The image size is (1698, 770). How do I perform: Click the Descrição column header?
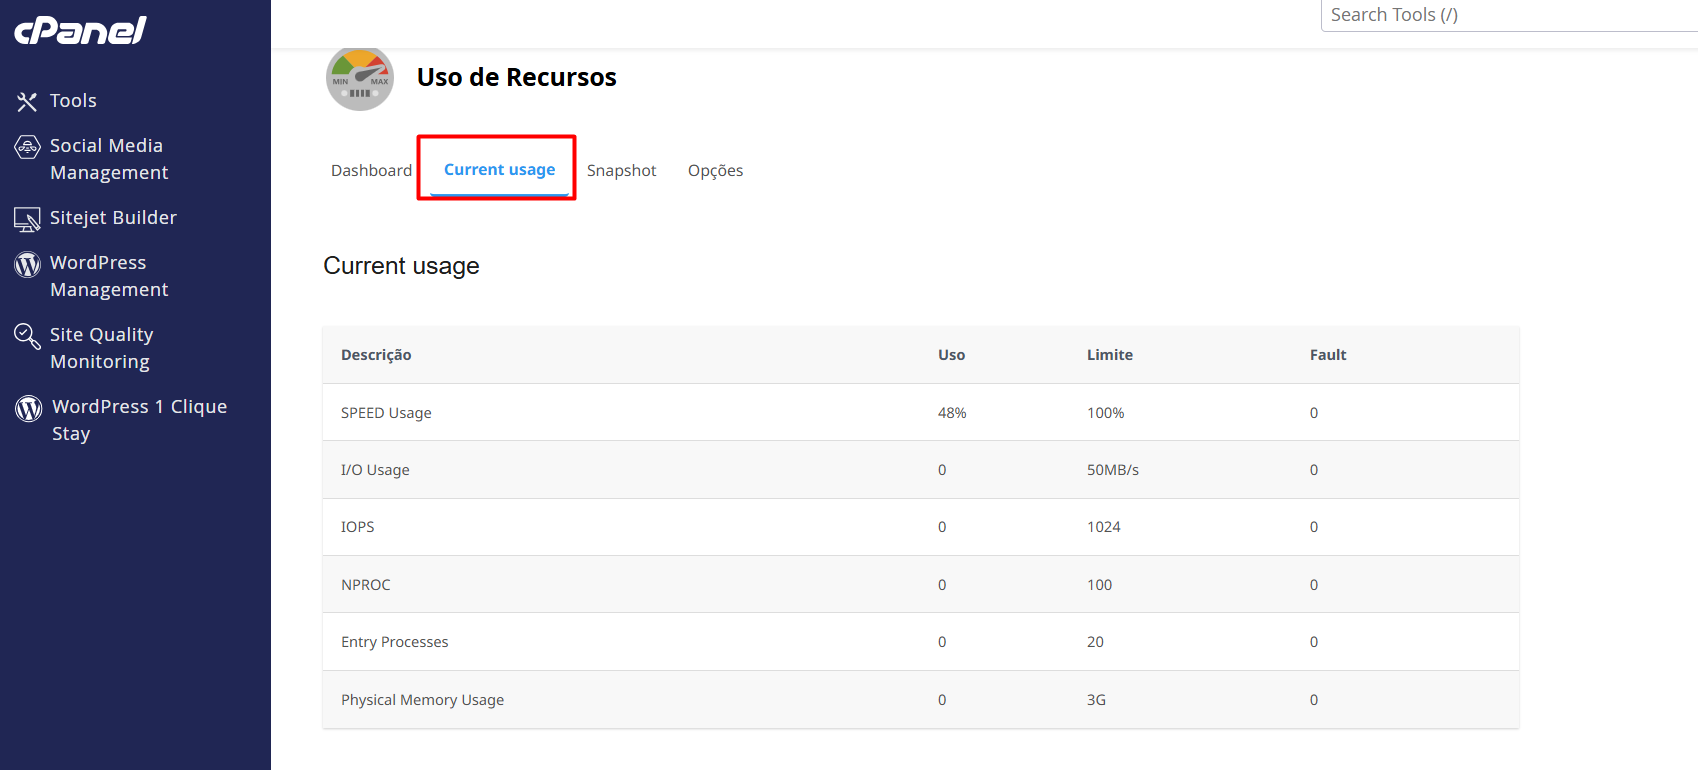(x=376, y=355)
